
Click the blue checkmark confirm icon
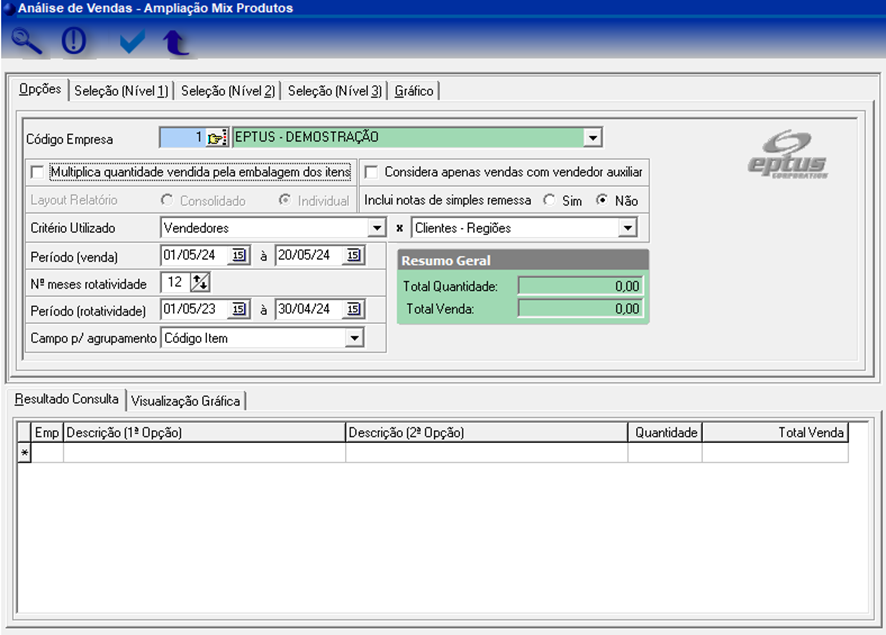131,42
